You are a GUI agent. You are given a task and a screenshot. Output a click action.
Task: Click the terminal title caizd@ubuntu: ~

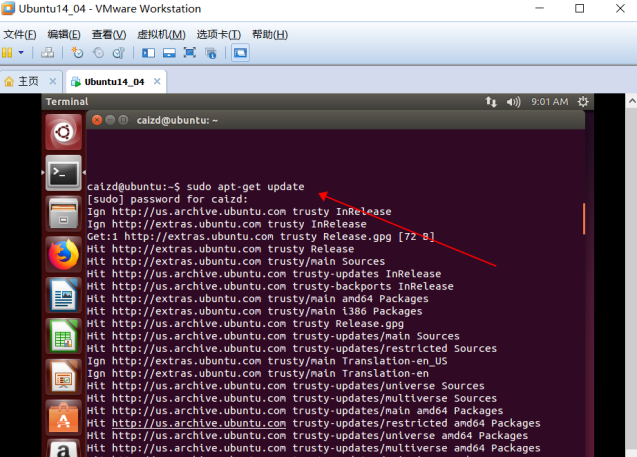click(x=177, y=120)
